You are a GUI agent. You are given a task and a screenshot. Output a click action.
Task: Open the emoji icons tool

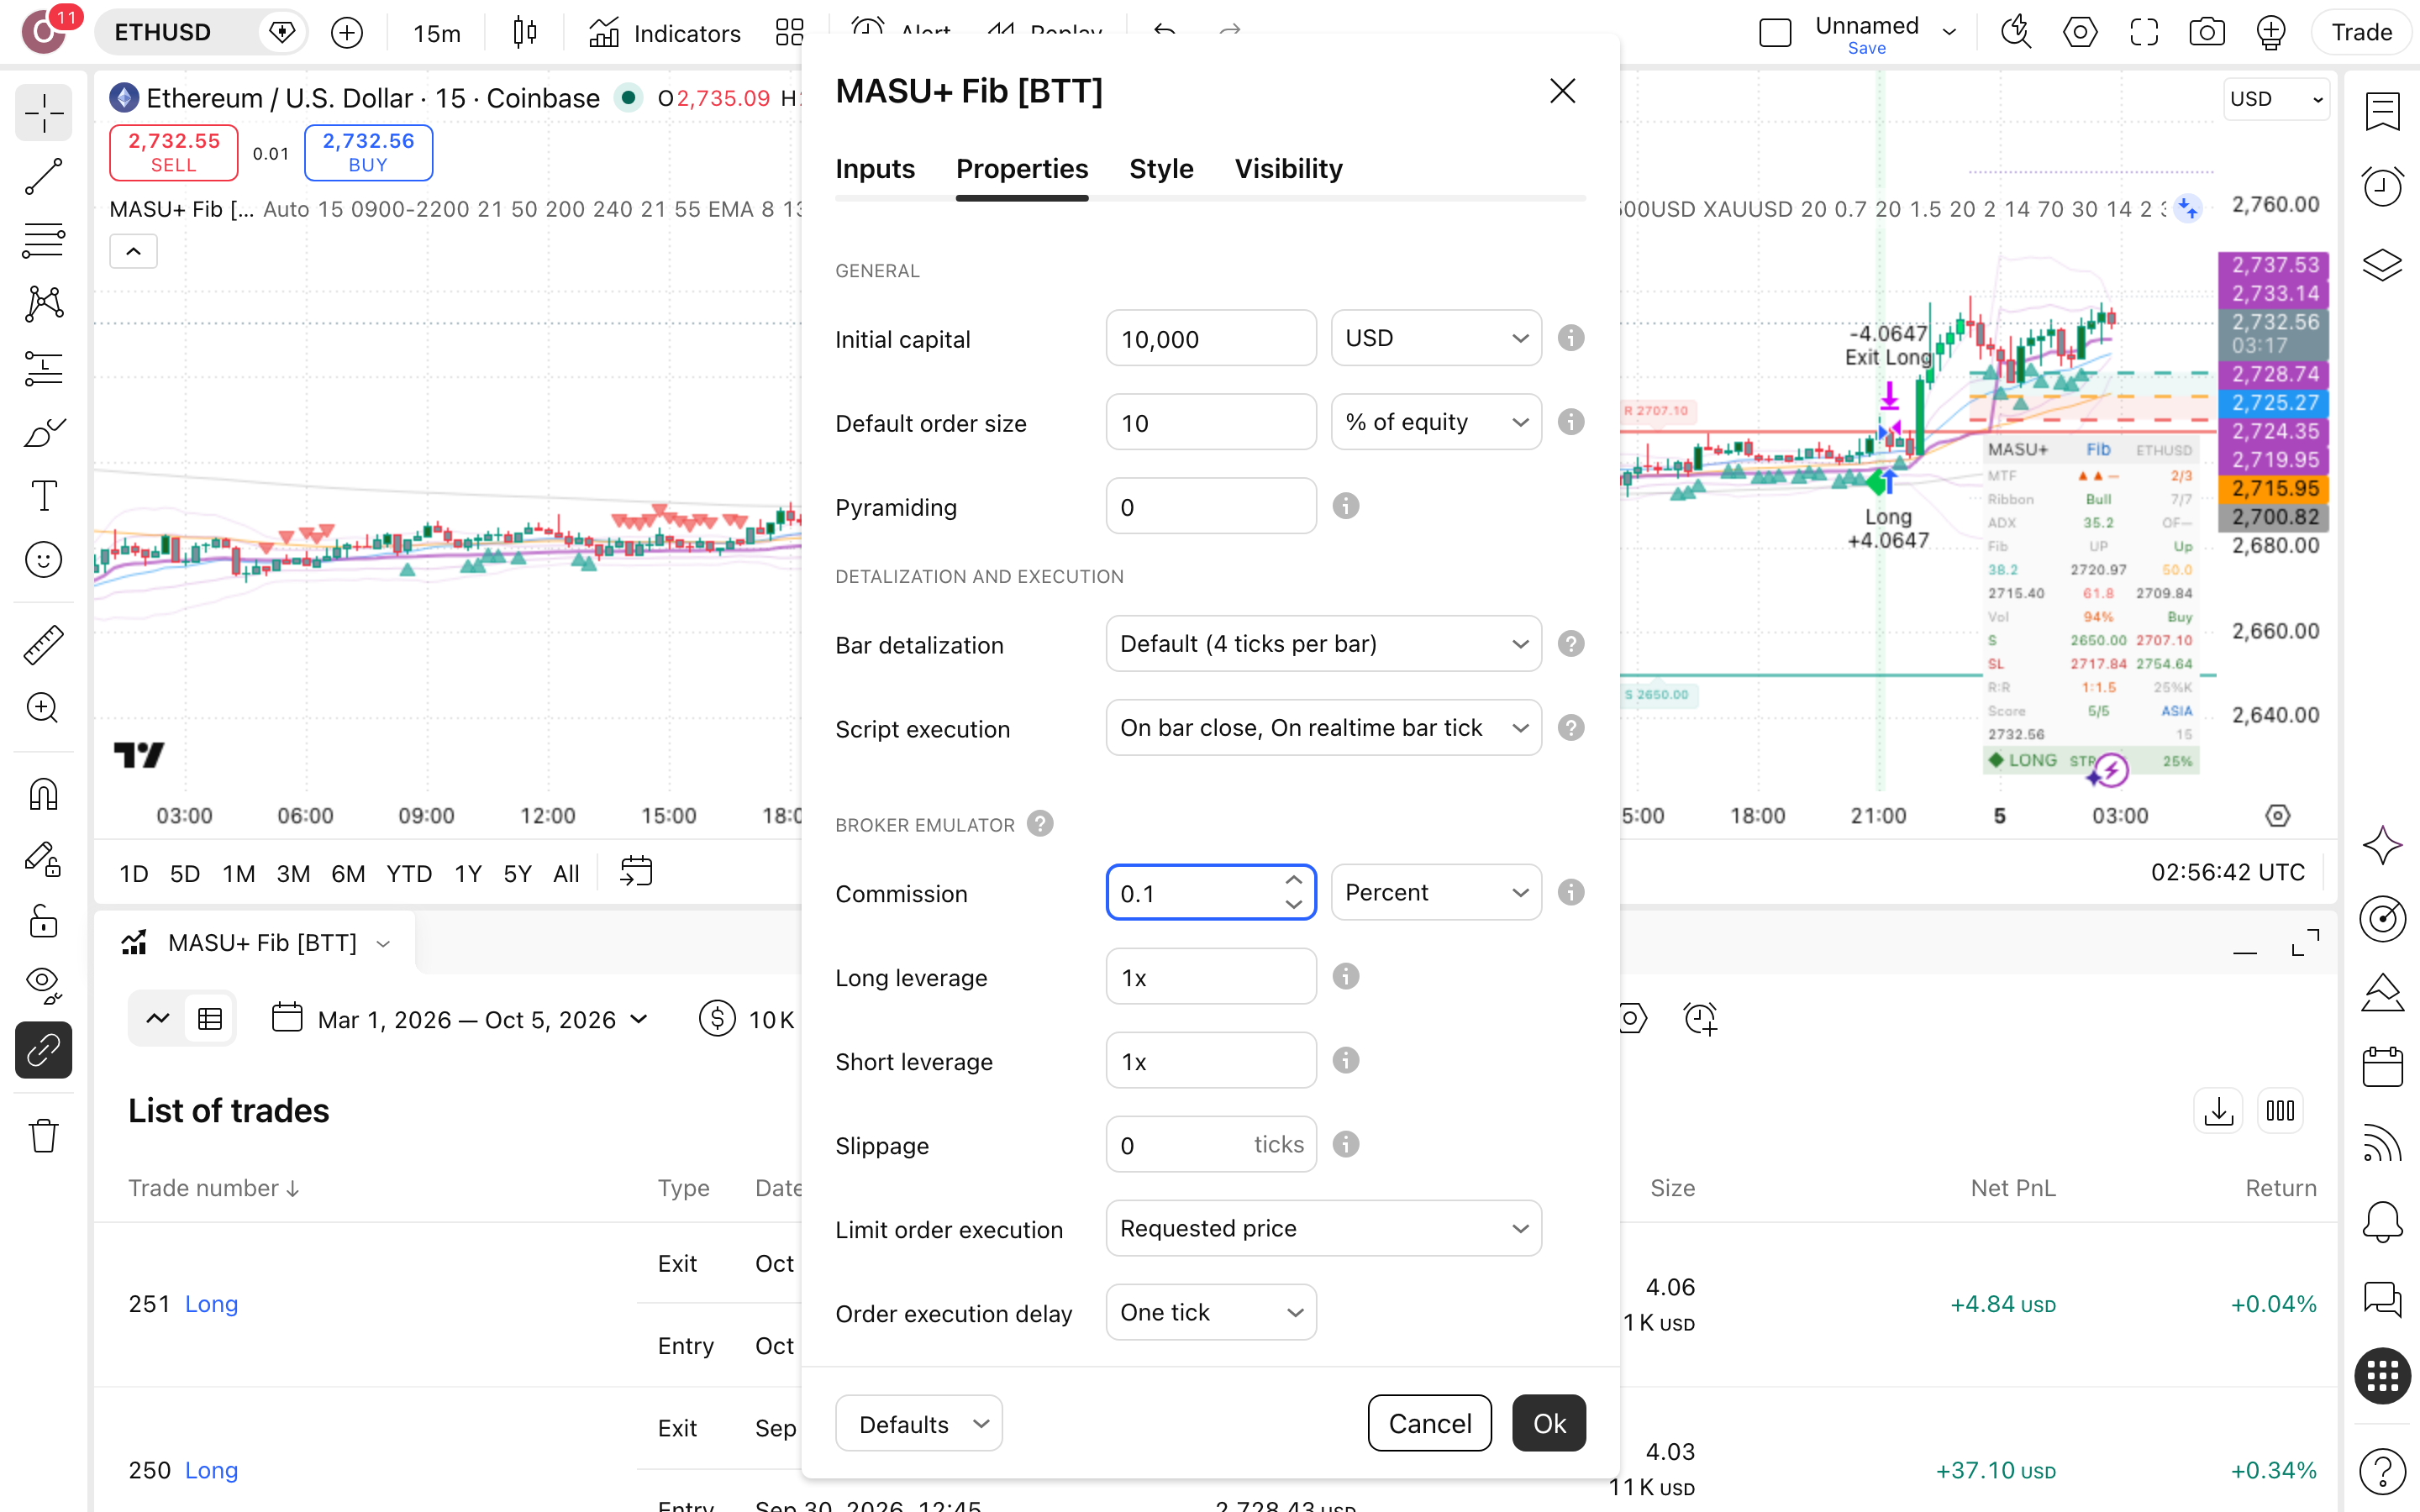click(x=44, y=559)
